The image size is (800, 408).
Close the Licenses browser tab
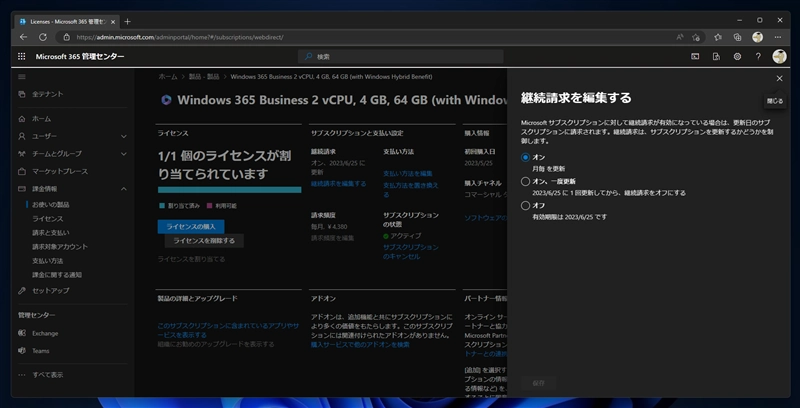113,22
